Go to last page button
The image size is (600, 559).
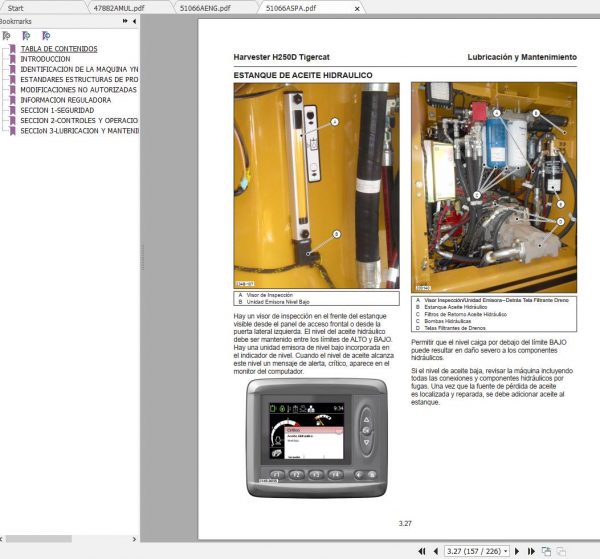coord(531,551)
